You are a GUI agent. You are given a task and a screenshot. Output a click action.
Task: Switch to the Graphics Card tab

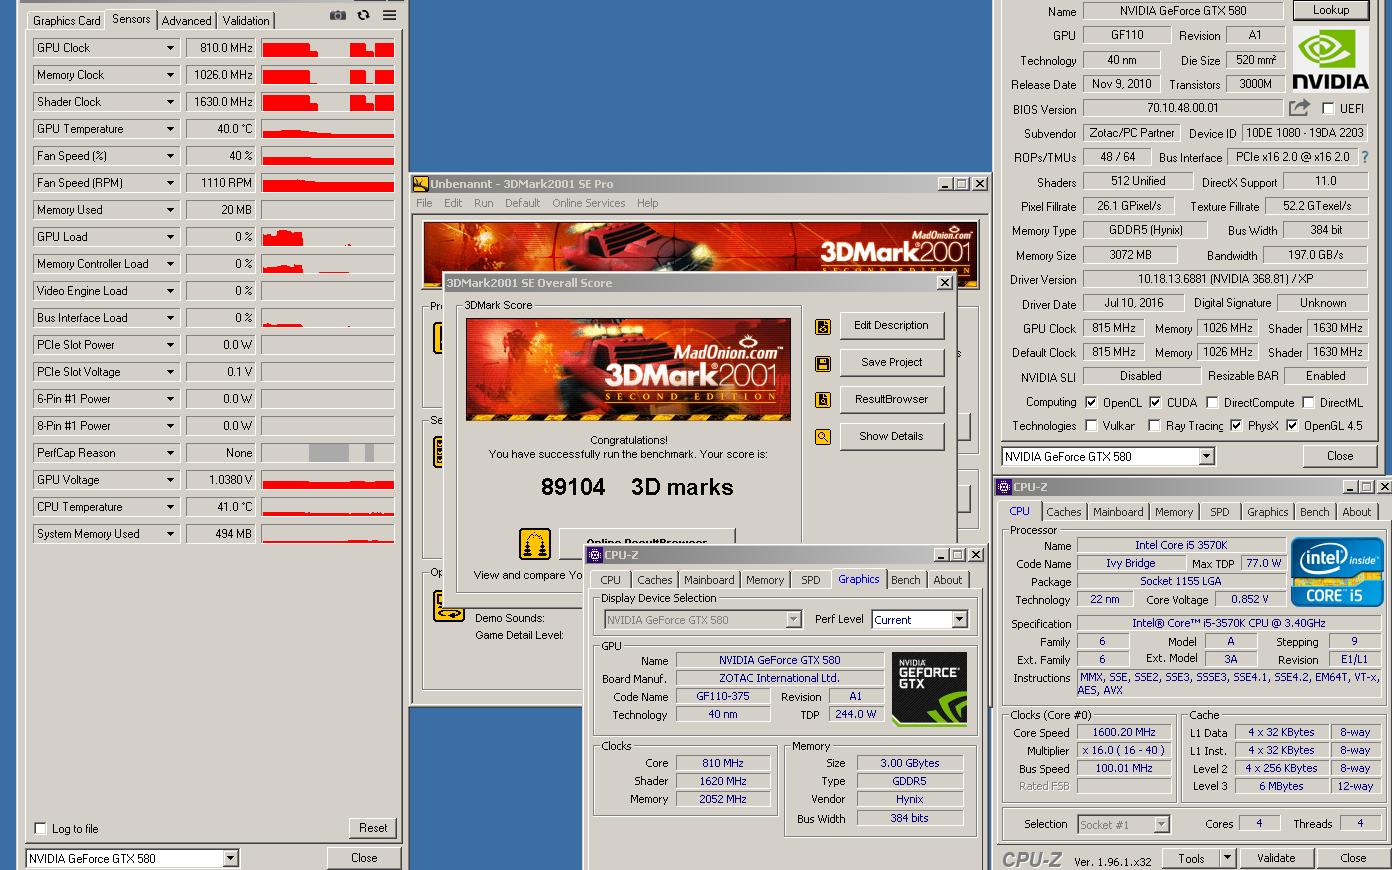[x=66, y=20]
